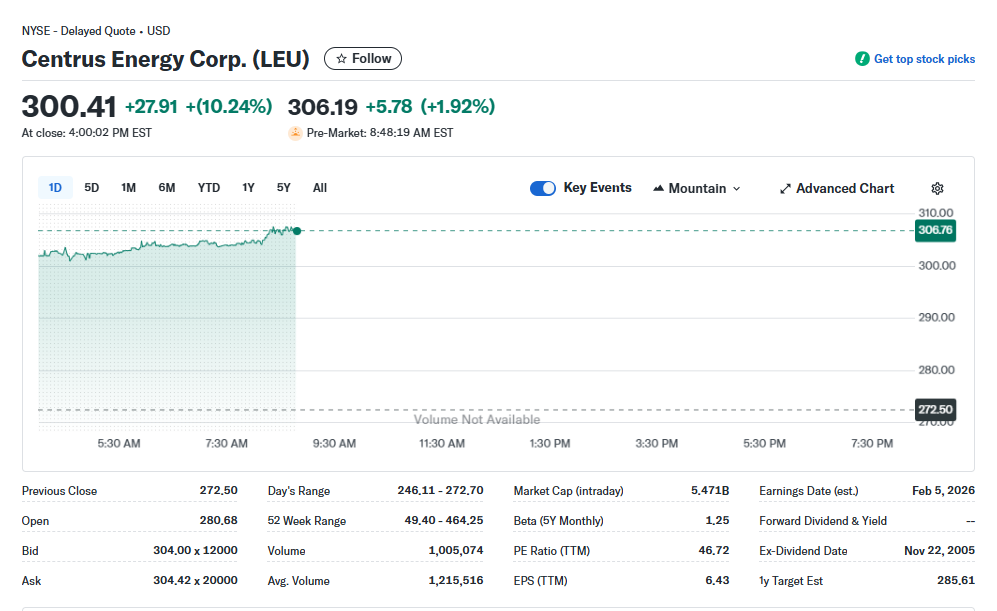View the 1Y chart range
This screenshot has height=611, width=997.
248,188
